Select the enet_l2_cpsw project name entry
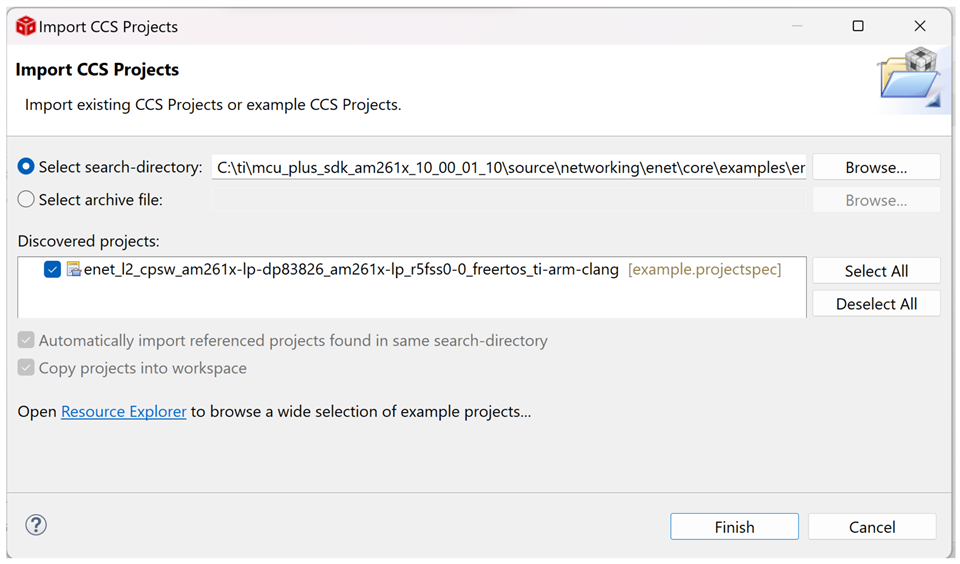Screen dimensions: 960x564 point(351,270)
